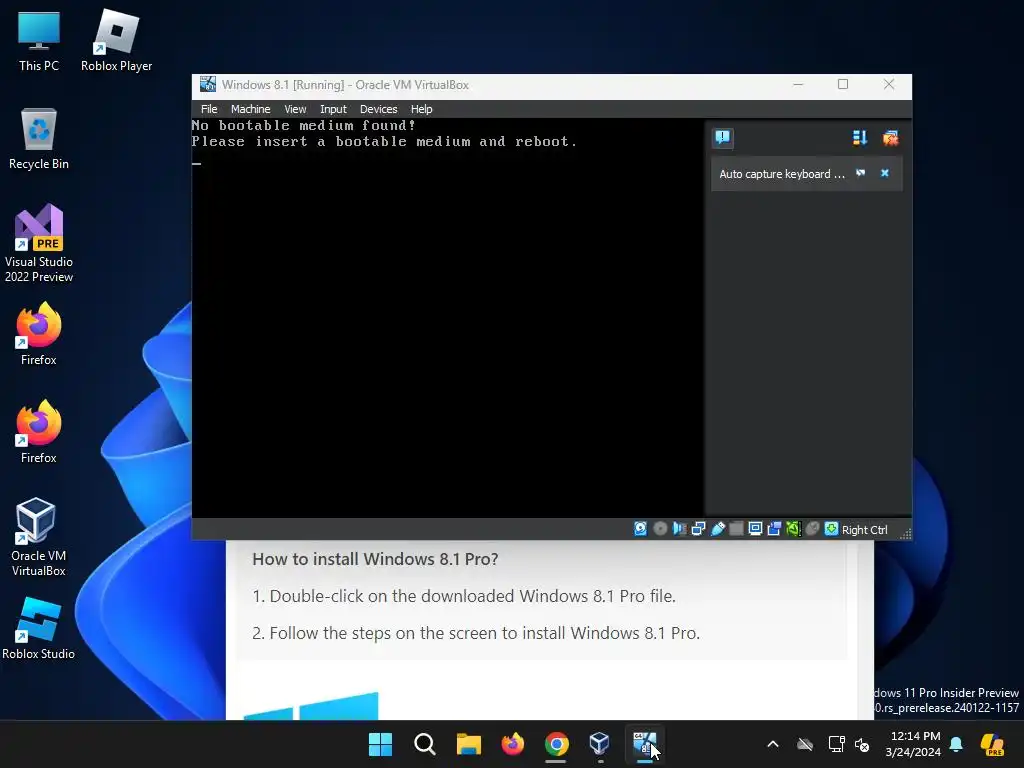This screenshot has width=1024, height=768.
Task: Click keyboard capture green arrow icon
Action: click(x=831, y=529)
